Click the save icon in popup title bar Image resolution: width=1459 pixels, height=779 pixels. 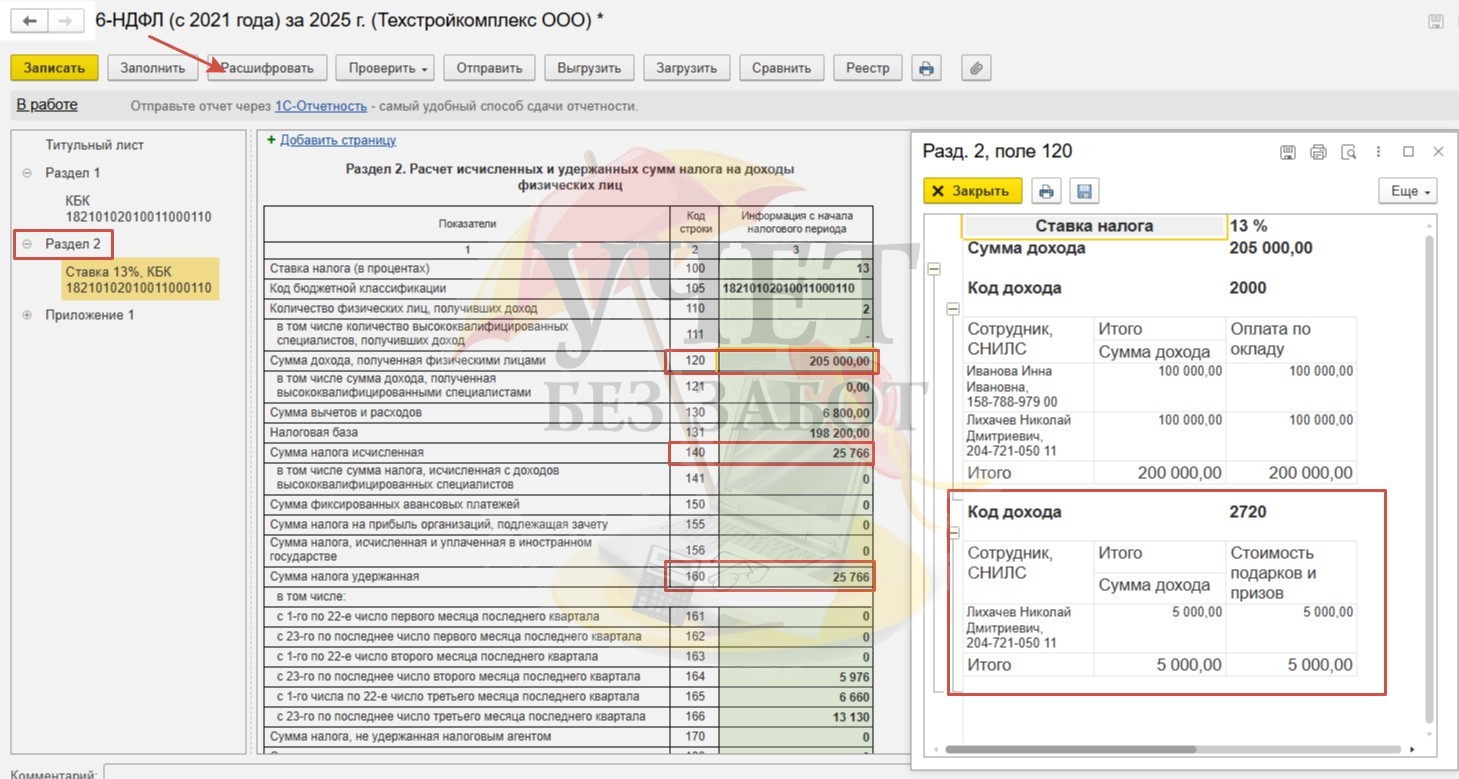(x=1288, y=152)
